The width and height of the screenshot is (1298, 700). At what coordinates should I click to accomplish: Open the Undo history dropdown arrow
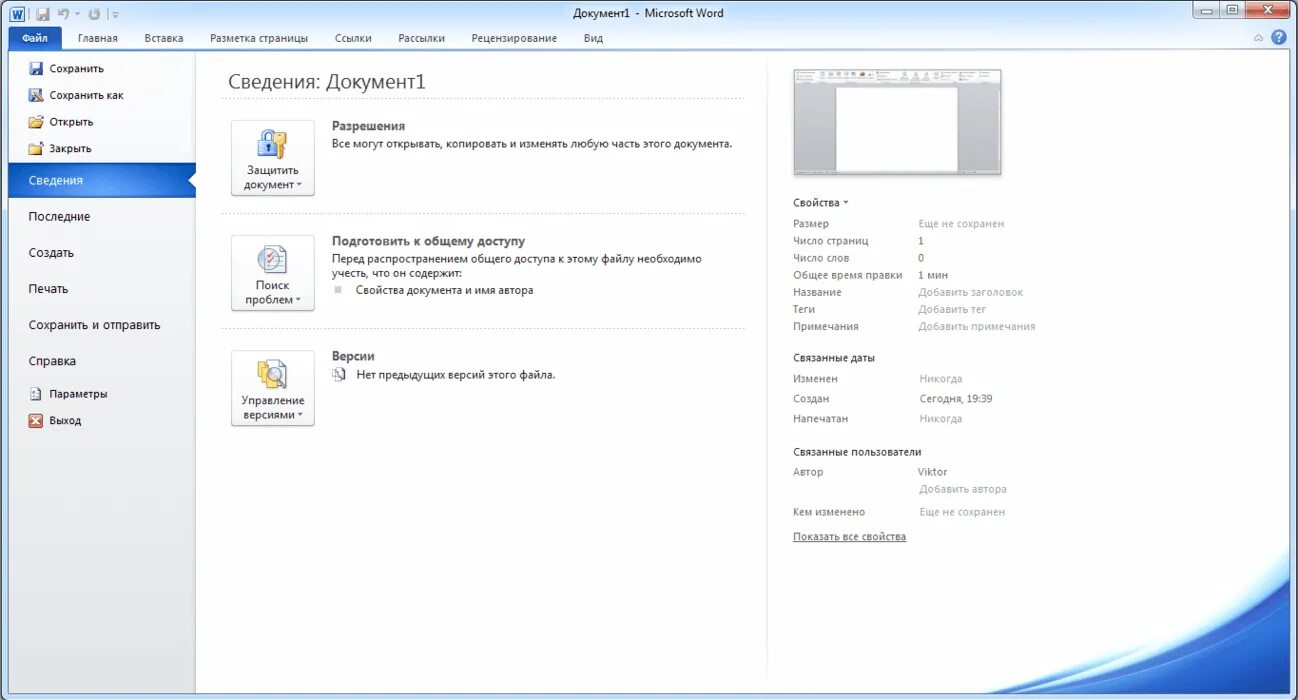pyautogui.click(x=77, y=15)
